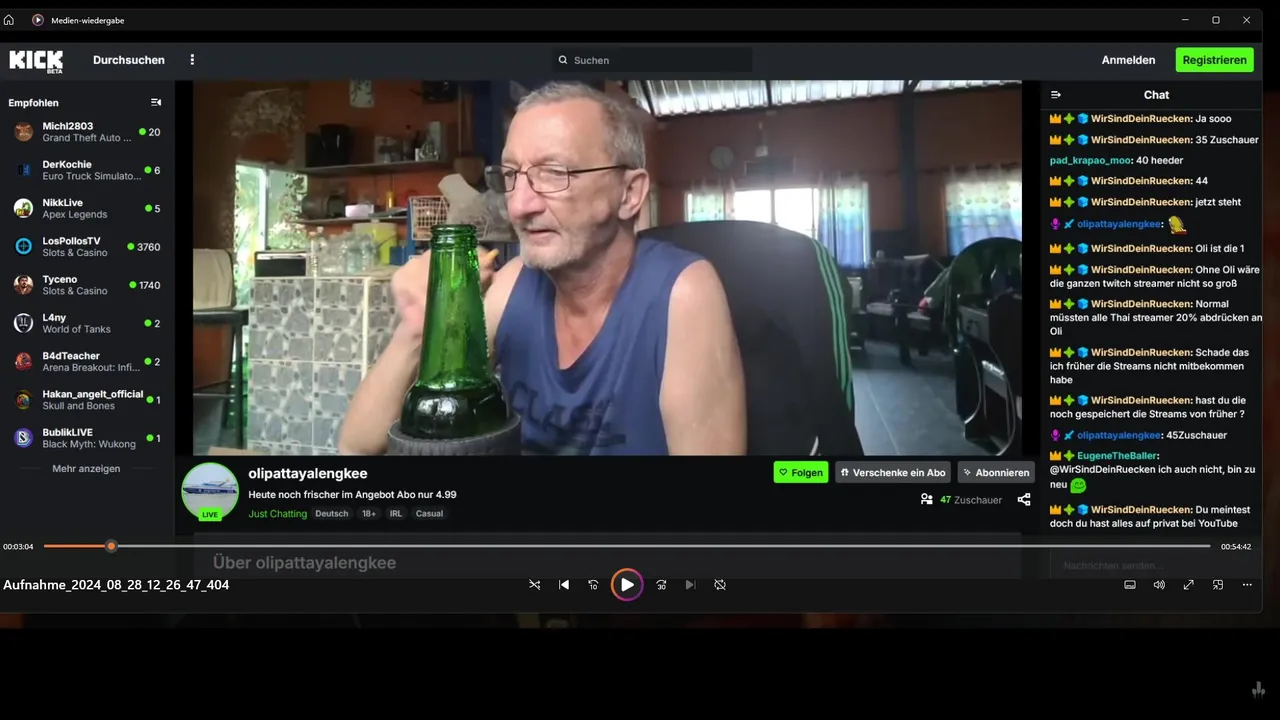Click the olipattayalengkee live avatar
Image resolution: width=1280 pixels, height=720 pixels.
point(210,492)
